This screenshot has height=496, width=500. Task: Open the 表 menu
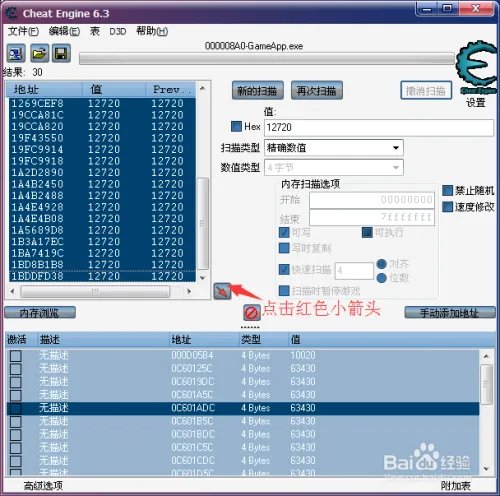click(x=95, y=31)
